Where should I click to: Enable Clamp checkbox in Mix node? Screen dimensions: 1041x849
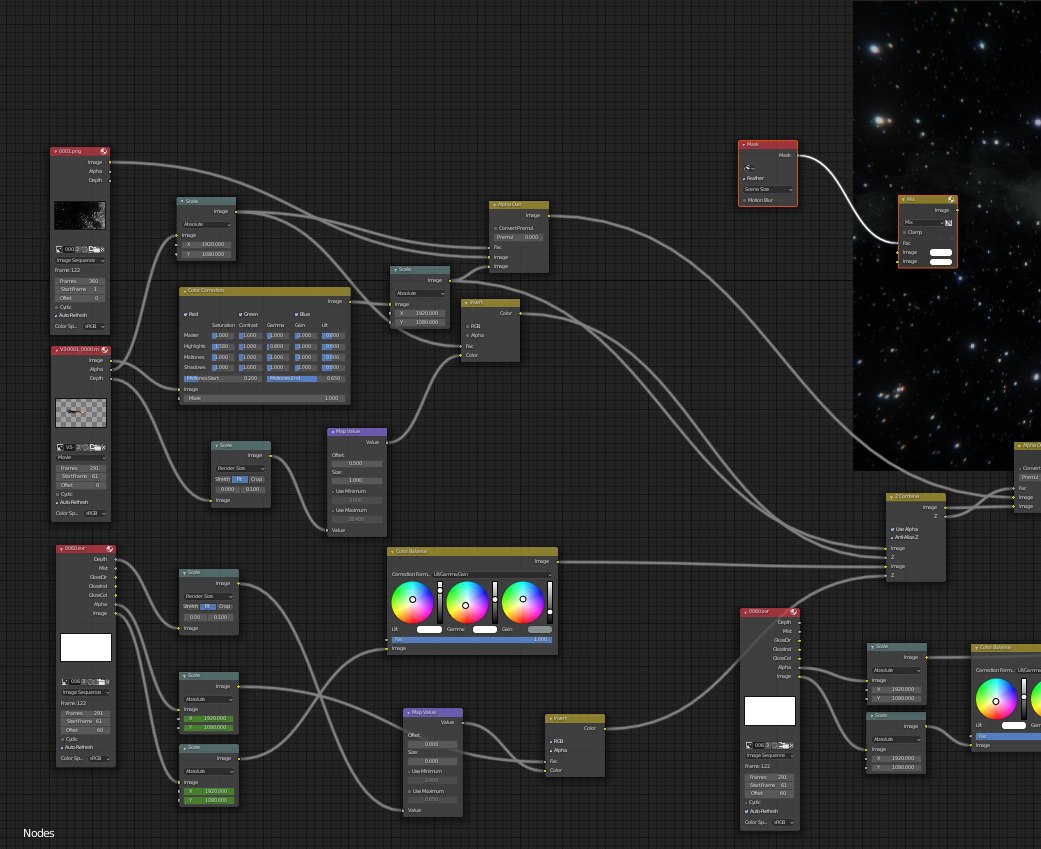click(x=904, y=232)
